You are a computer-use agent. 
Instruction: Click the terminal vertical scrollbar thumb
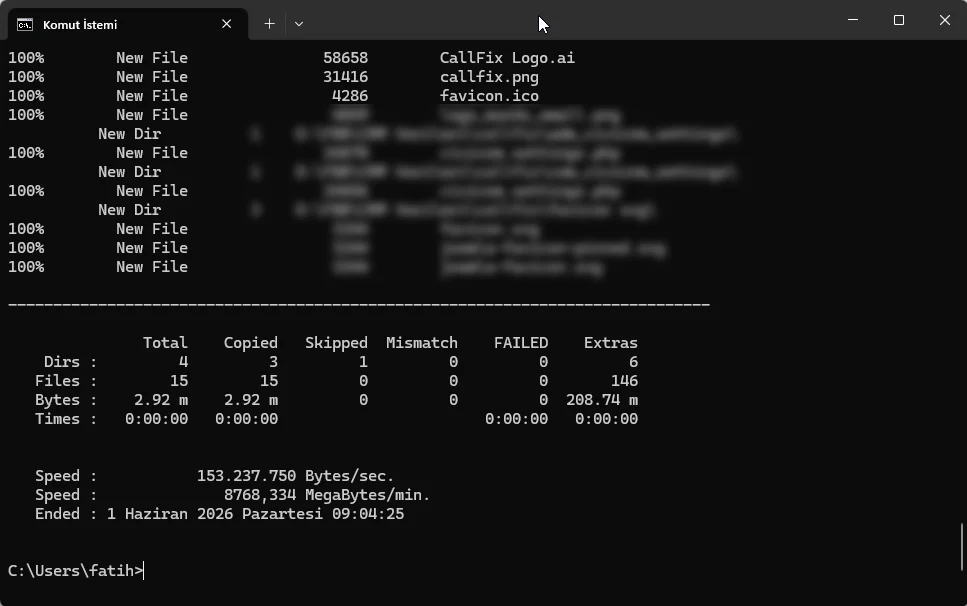pos(961,547)
